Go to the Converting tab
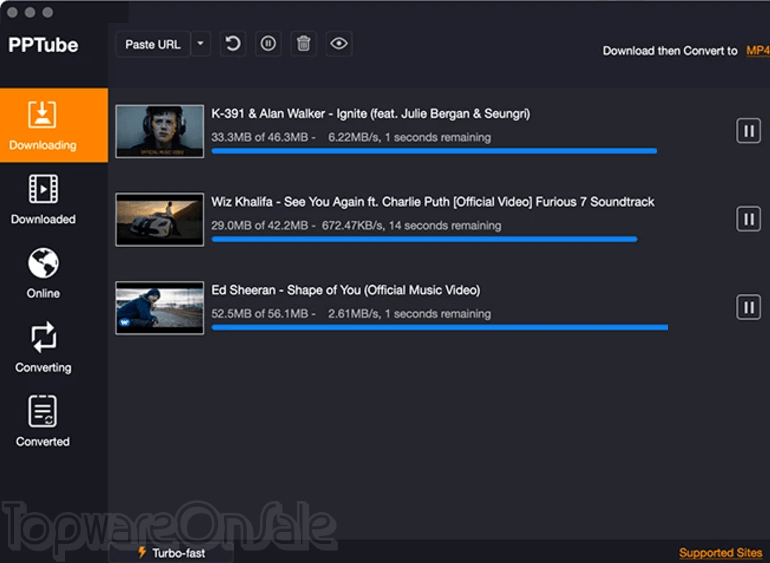 pyautogui.click(x=43, y=347)
